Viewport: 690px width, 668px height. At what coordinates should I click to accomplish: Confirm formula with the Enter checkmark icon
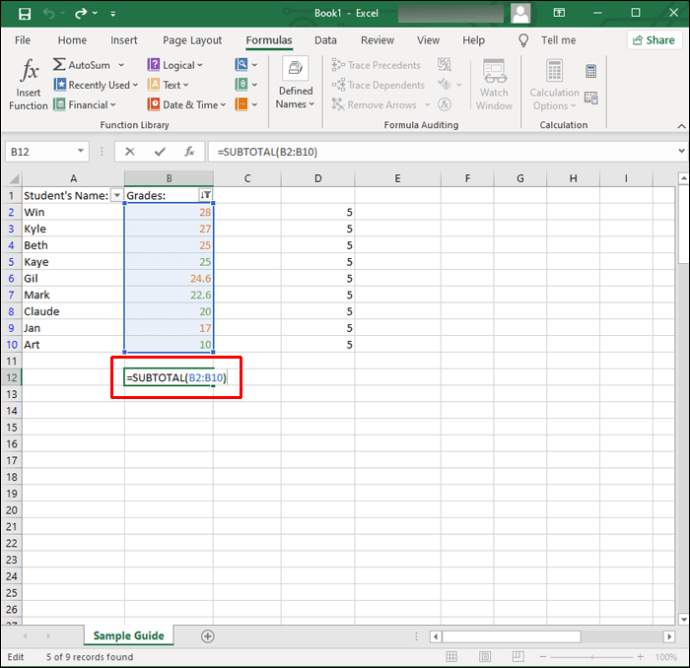tap(159, 152)
